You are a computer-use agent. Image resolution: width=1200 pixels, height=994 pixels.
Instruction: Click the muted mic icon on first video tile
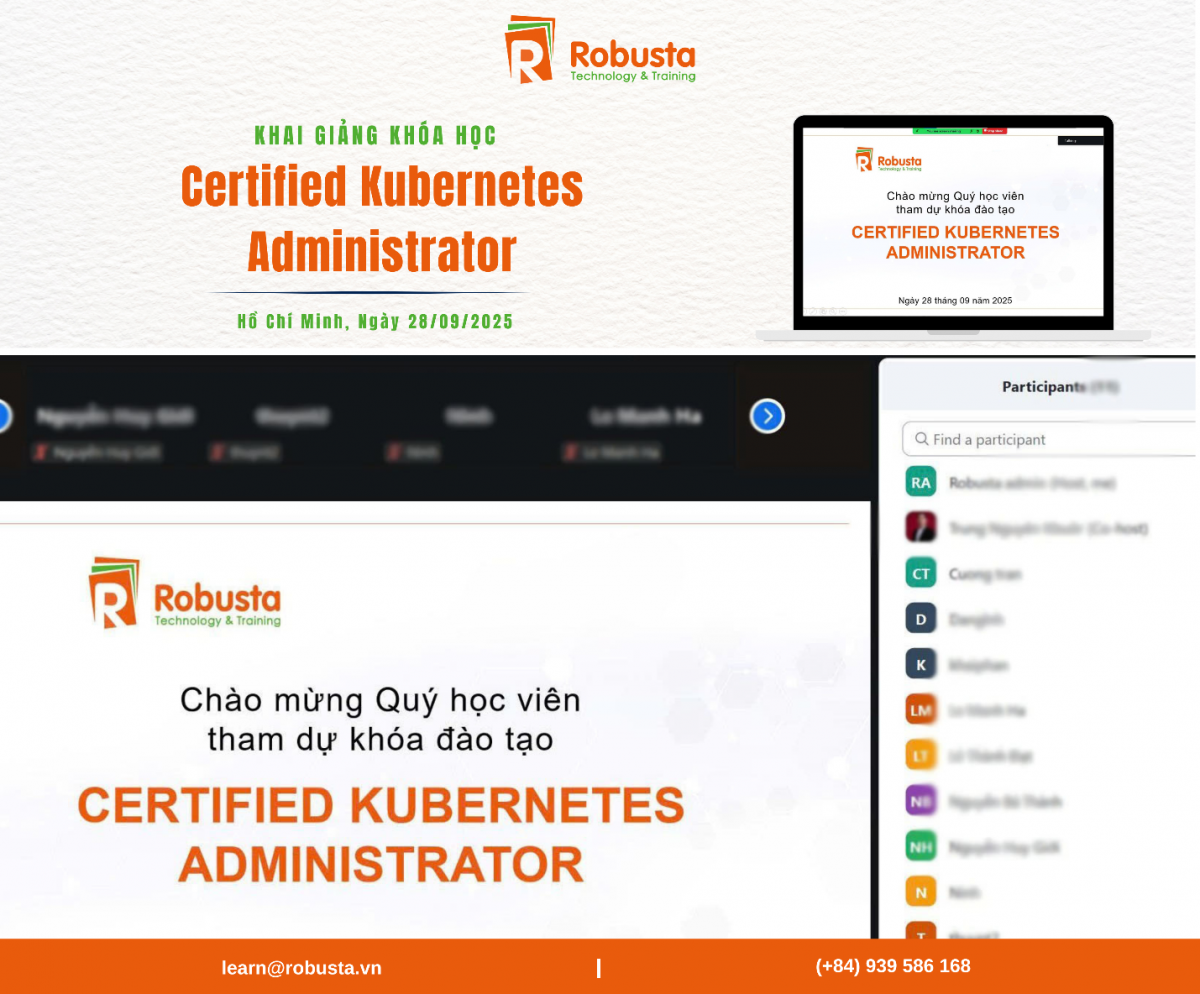pos(41,453)
